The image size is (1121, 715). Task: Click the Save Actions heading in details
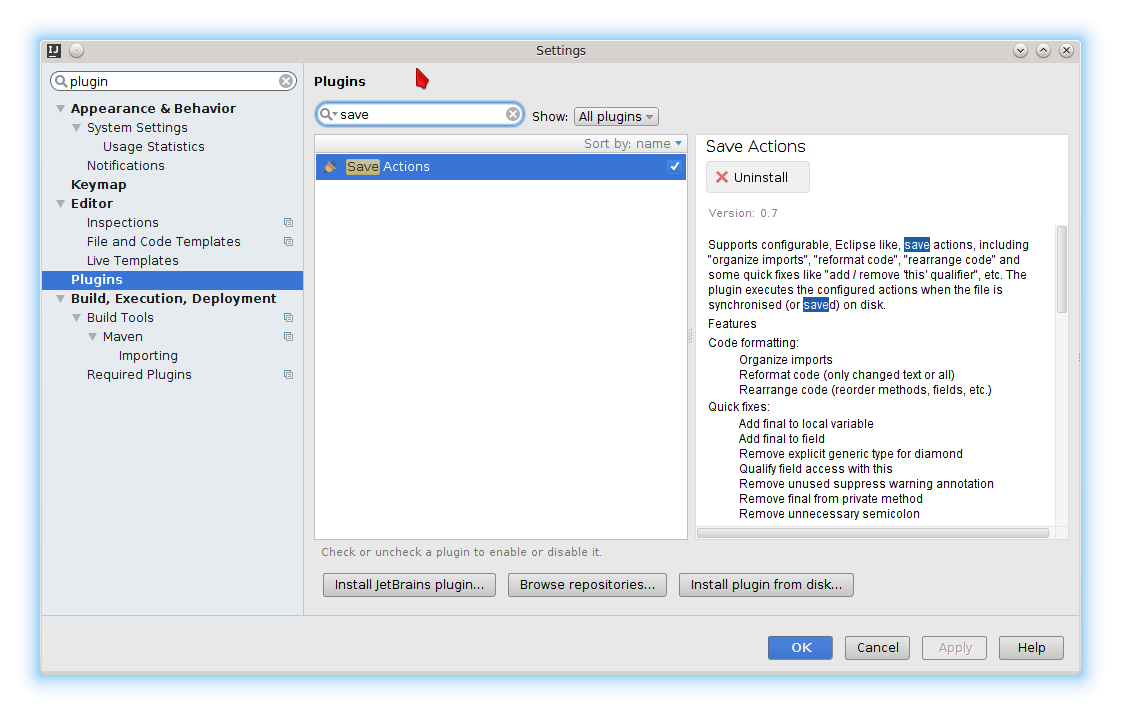[756, 147]
